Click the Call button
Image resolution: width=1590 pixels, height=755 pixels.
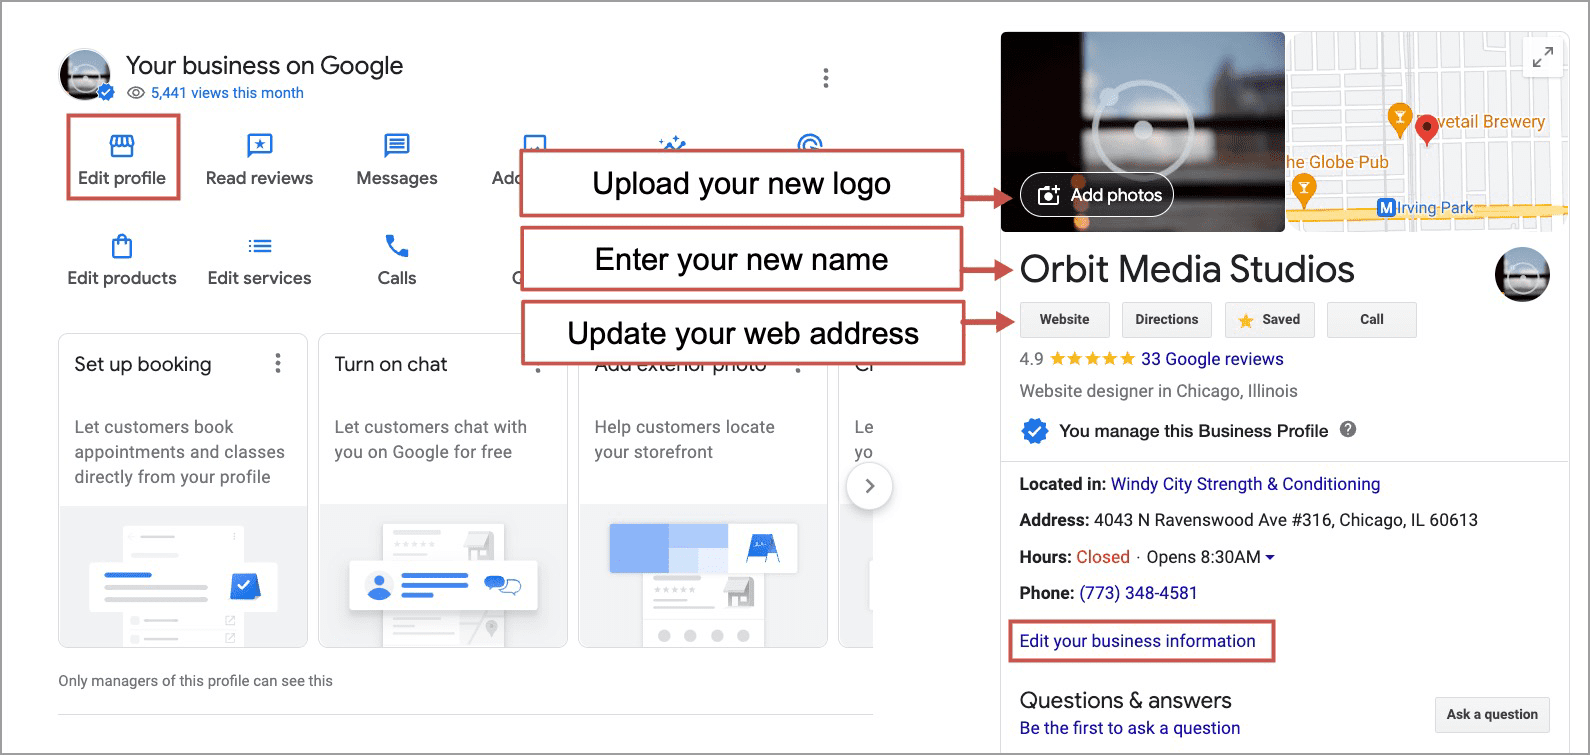pos(1371,320)
